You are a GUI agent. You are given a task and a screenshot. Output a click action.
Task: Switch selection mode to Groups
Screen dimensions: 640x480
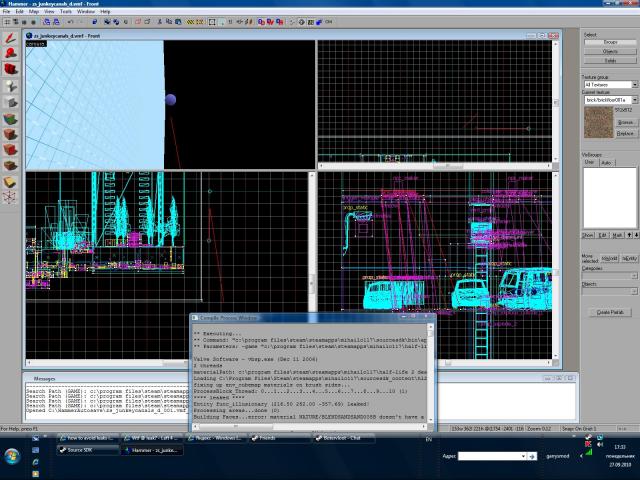610,42
